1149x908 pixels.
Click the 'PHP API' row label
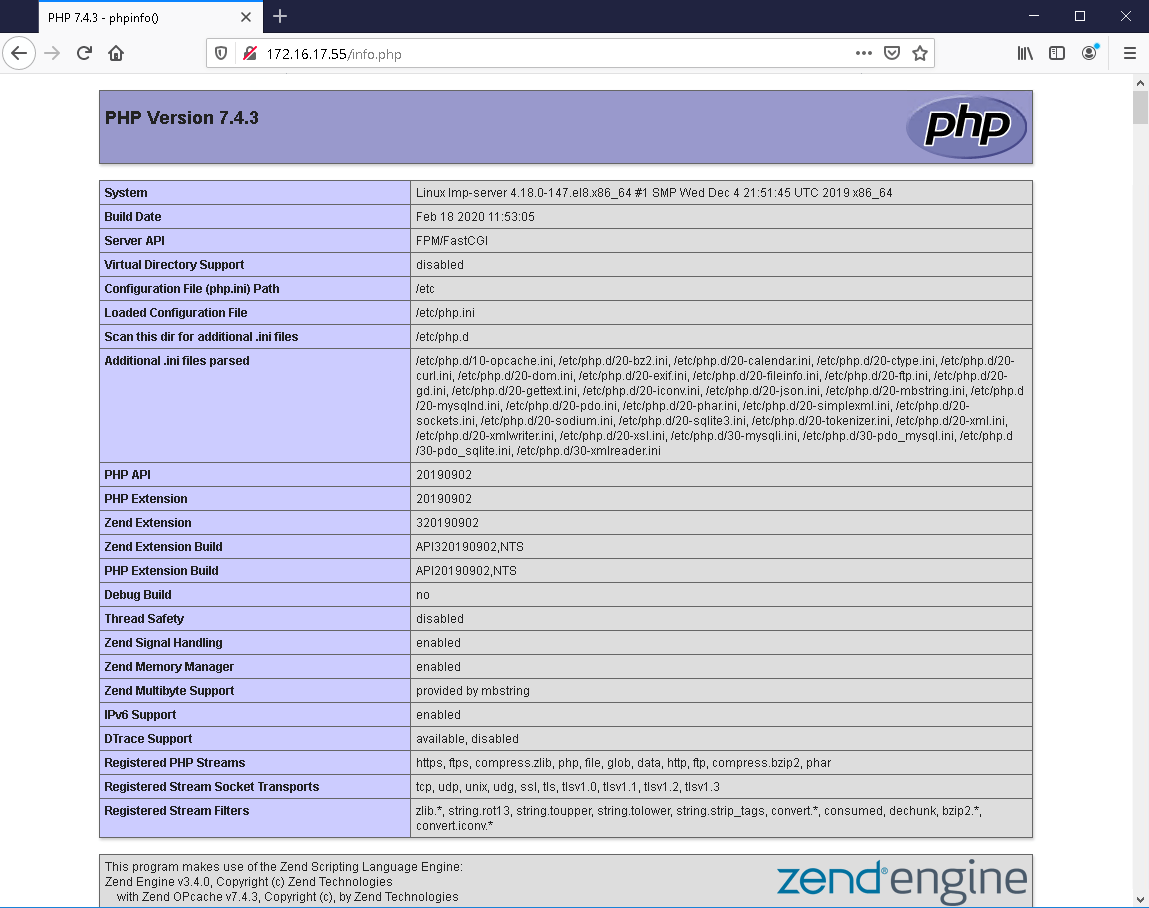coord(128,475)
